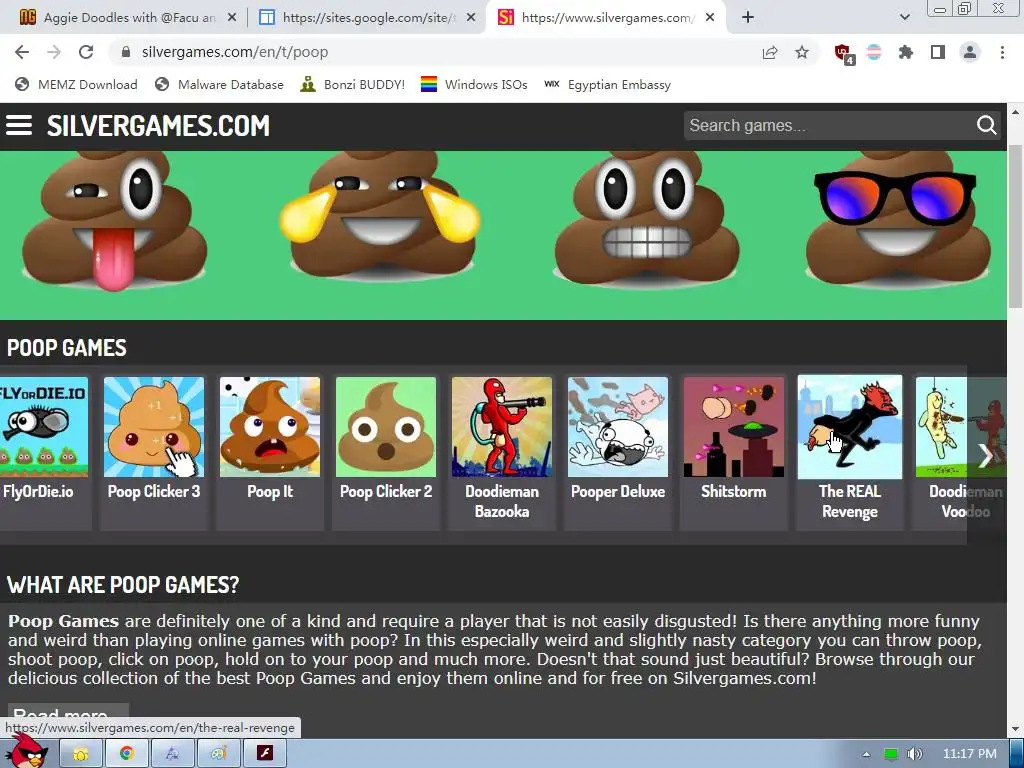
Task: Click the page's vertical scrollbar thumb
Action: pos(1015,226)
